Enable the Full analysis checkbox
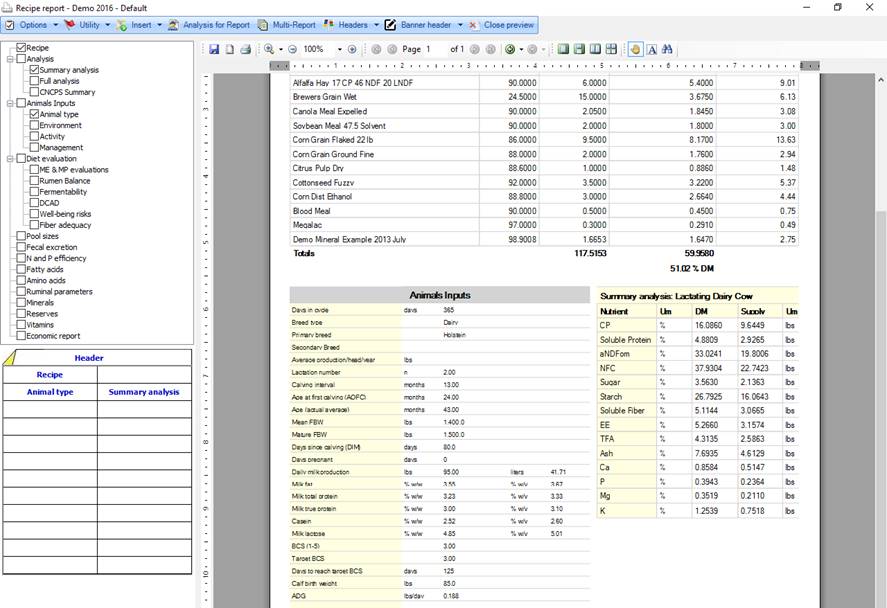Screen dimensions: 887x608 34,81
